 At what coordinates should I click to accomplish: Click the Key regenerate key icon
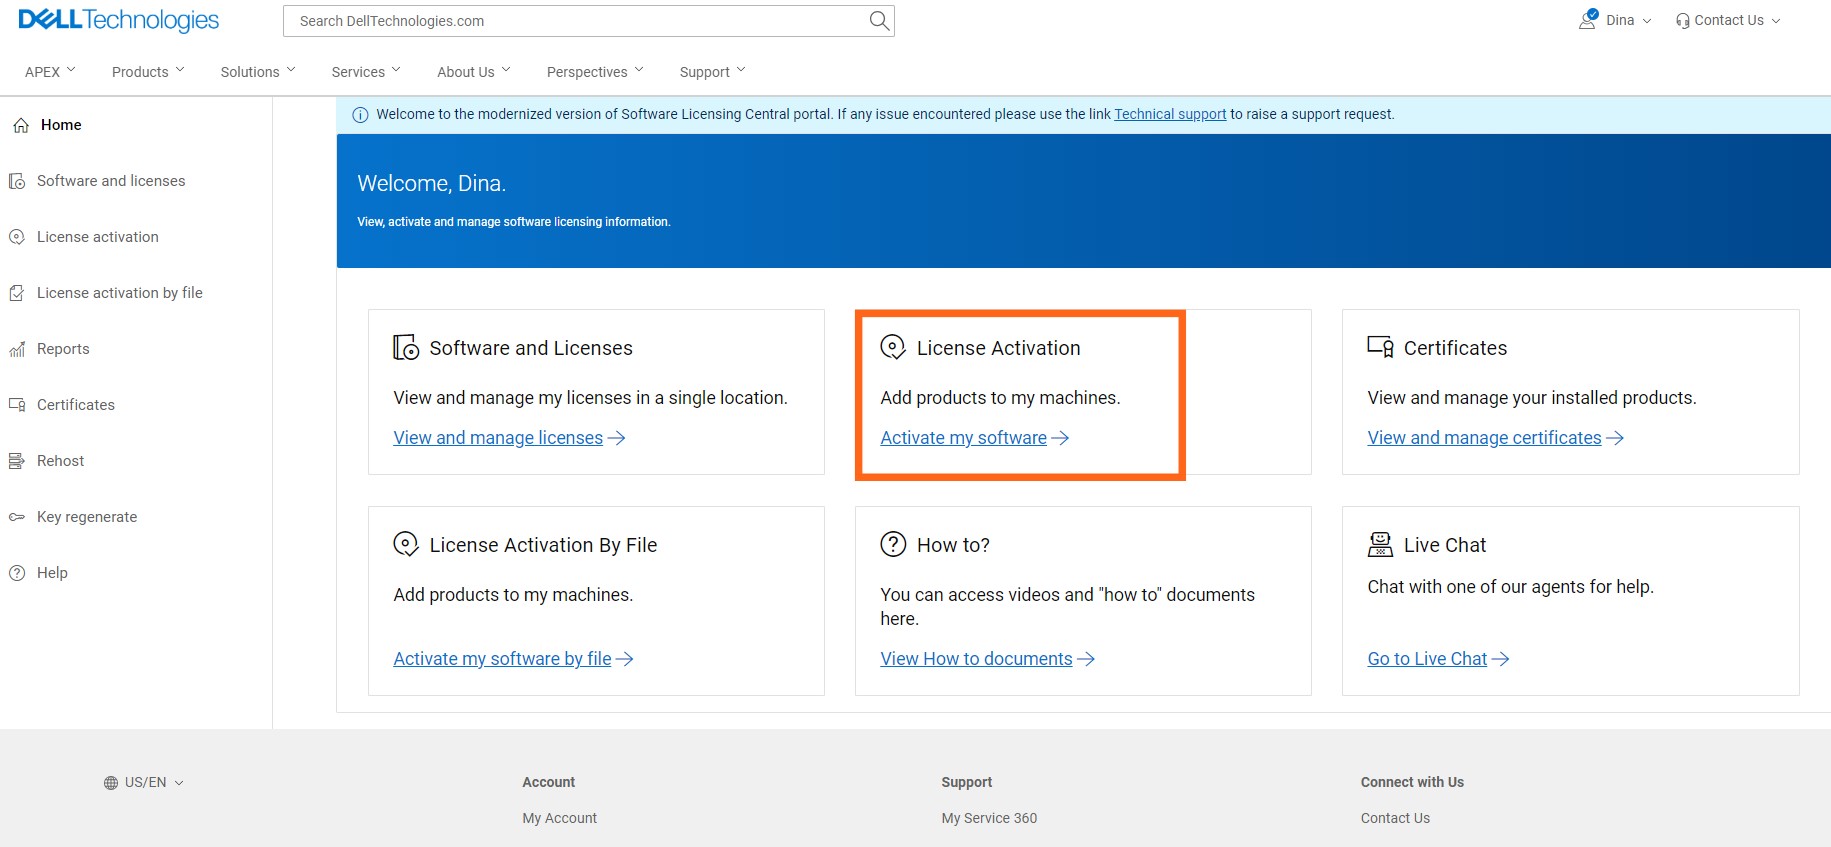17,517
